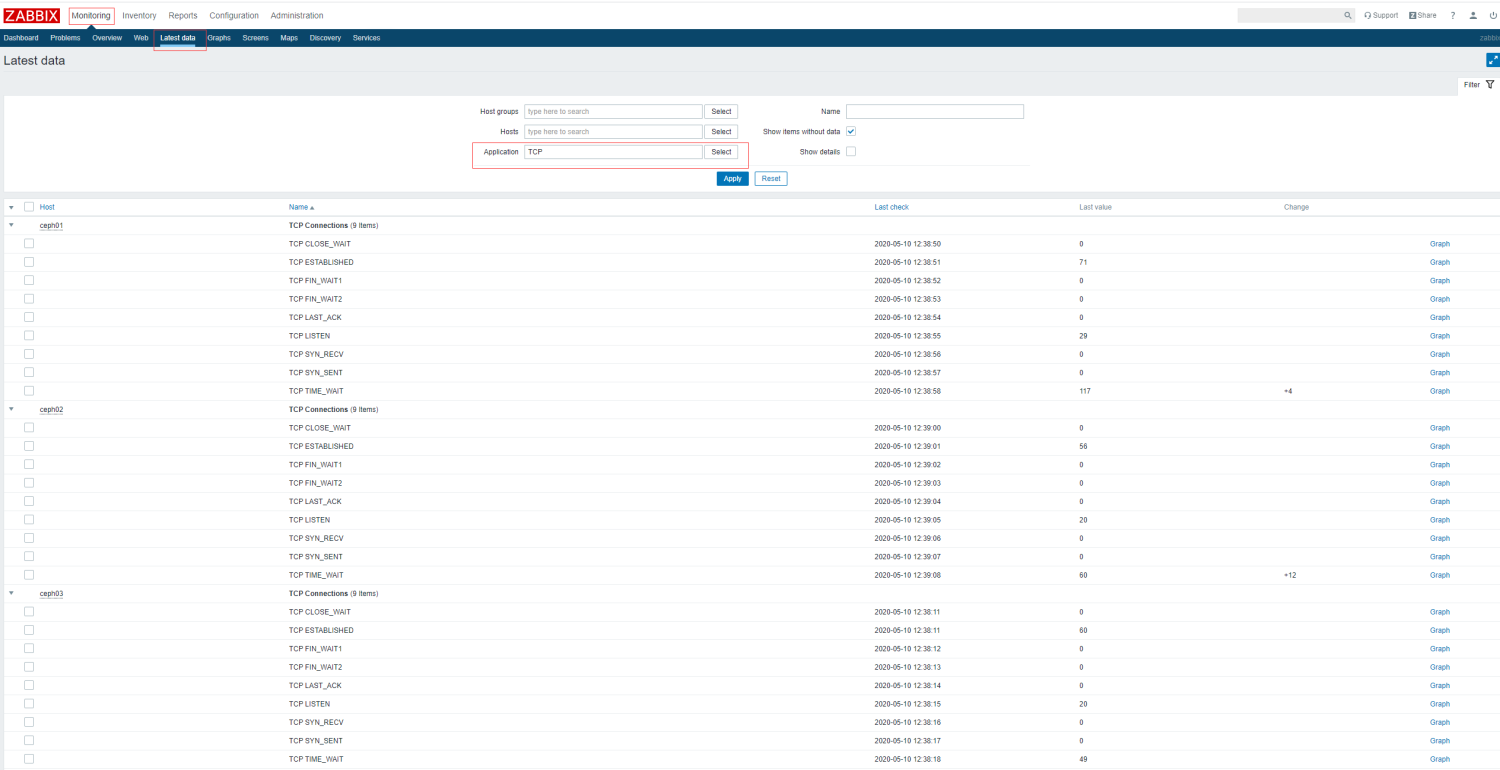Open the Help question mark icon
This screenshot has width=1500, height=770.
pyautogui.click(x=1453, y=16)
